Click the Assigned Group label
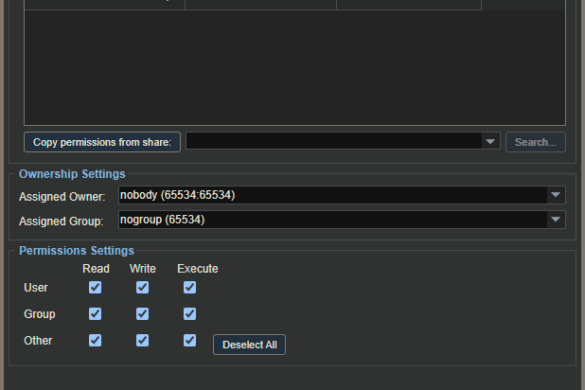Viewport: 585px width, 390px height. point(61,221)
